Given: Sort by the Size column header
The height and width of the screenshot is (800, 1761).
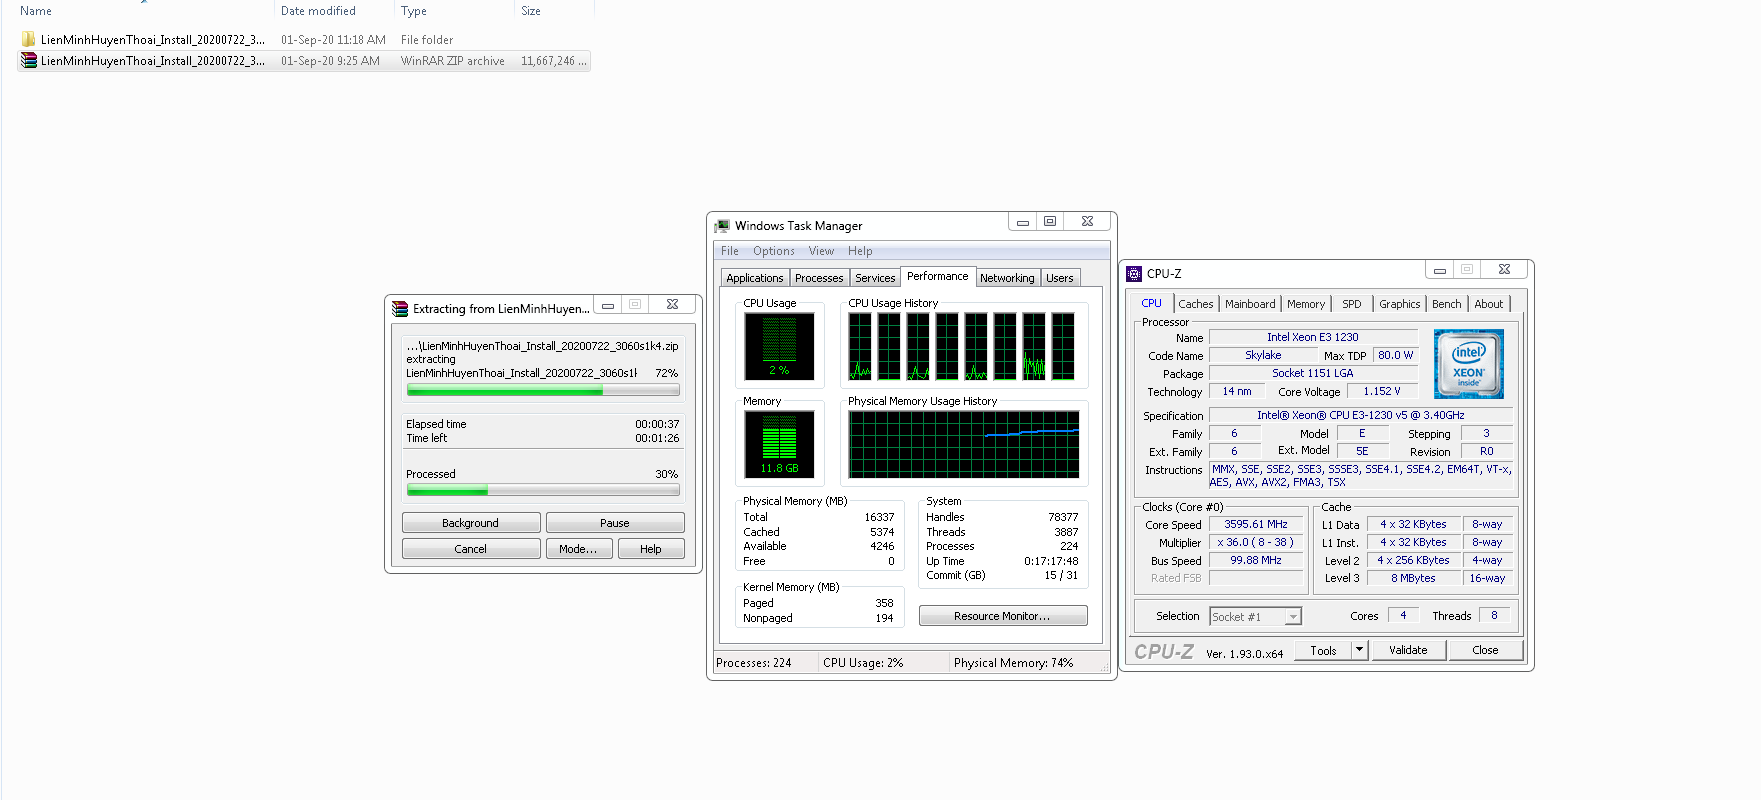Looking at the screenshot, I should 531,11.
